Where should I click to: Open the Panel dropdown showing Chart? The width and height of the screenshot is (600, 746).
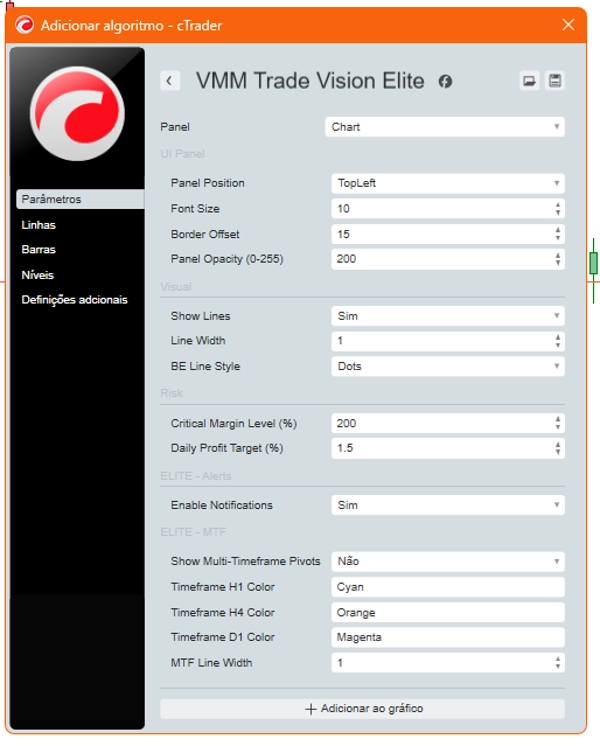[445, 127]
